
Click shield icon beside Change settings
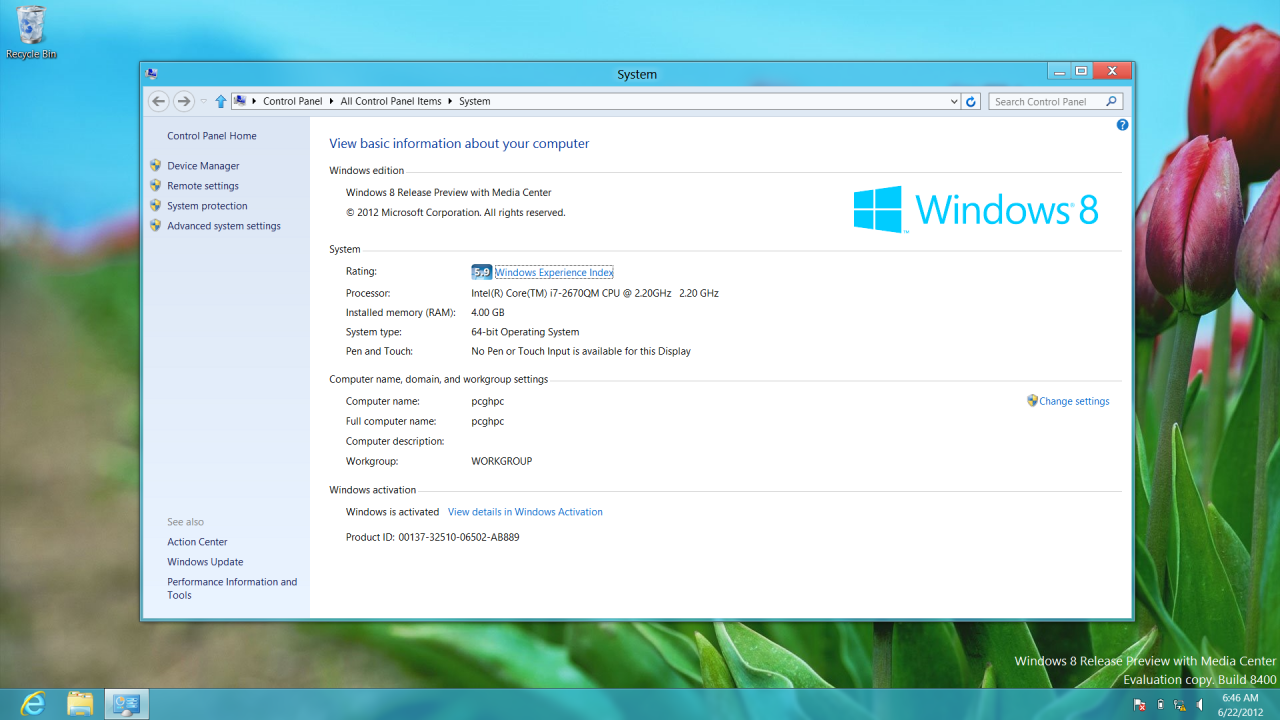tap(1032, 400)
